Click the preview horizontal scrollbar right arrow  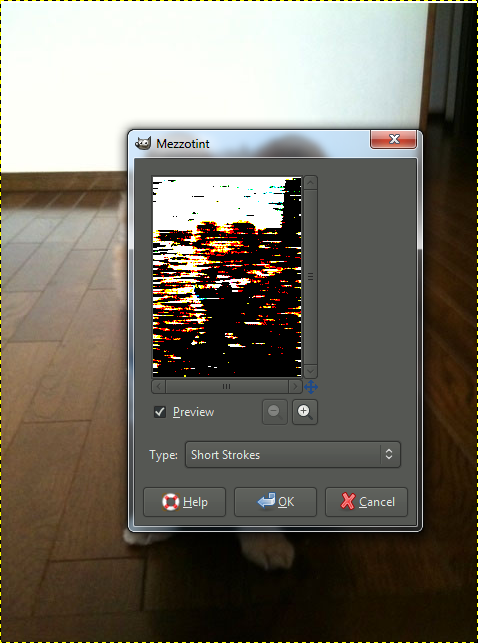(295, 386)
